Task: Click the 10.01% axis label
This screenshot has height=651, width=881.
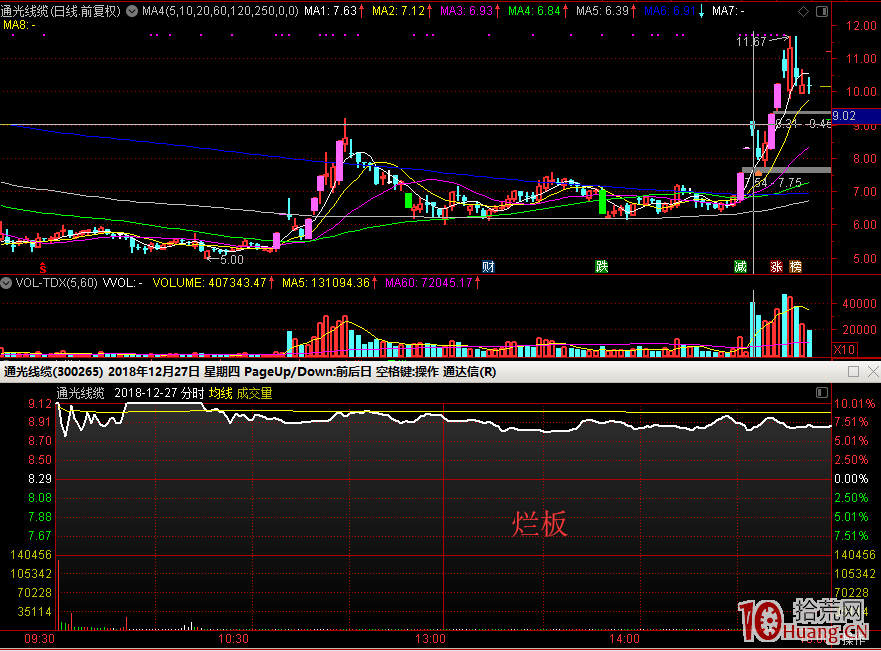Action: pos(855,404)
